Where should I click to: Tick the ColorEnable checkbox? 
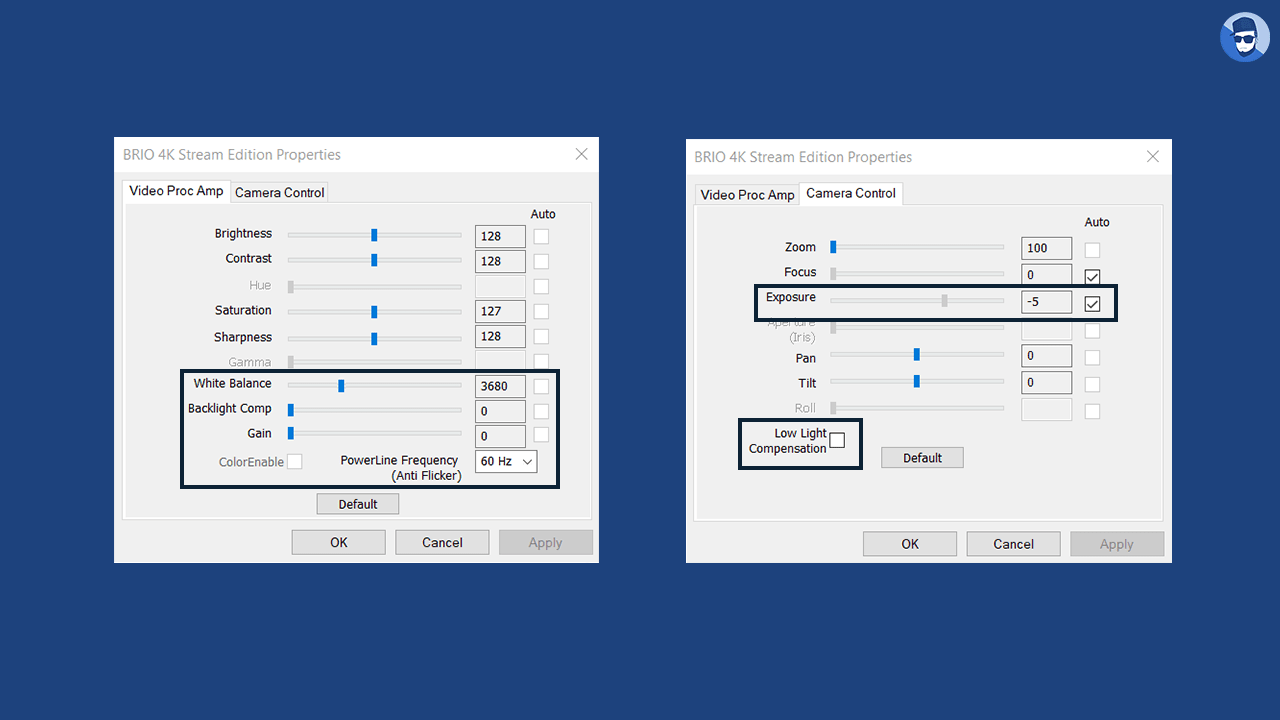click(x=295, y=461)
